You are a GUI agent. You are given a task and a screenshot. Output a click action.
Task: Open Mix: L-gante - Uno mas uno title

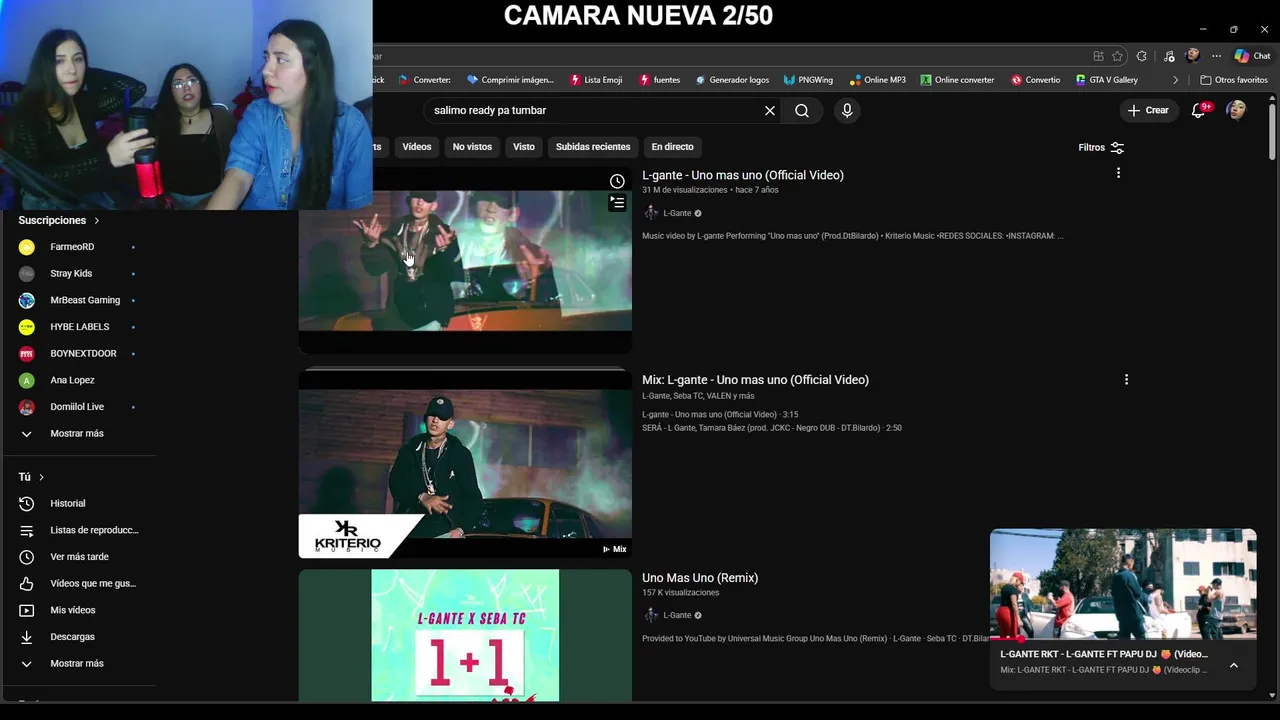tap(755, 380)
